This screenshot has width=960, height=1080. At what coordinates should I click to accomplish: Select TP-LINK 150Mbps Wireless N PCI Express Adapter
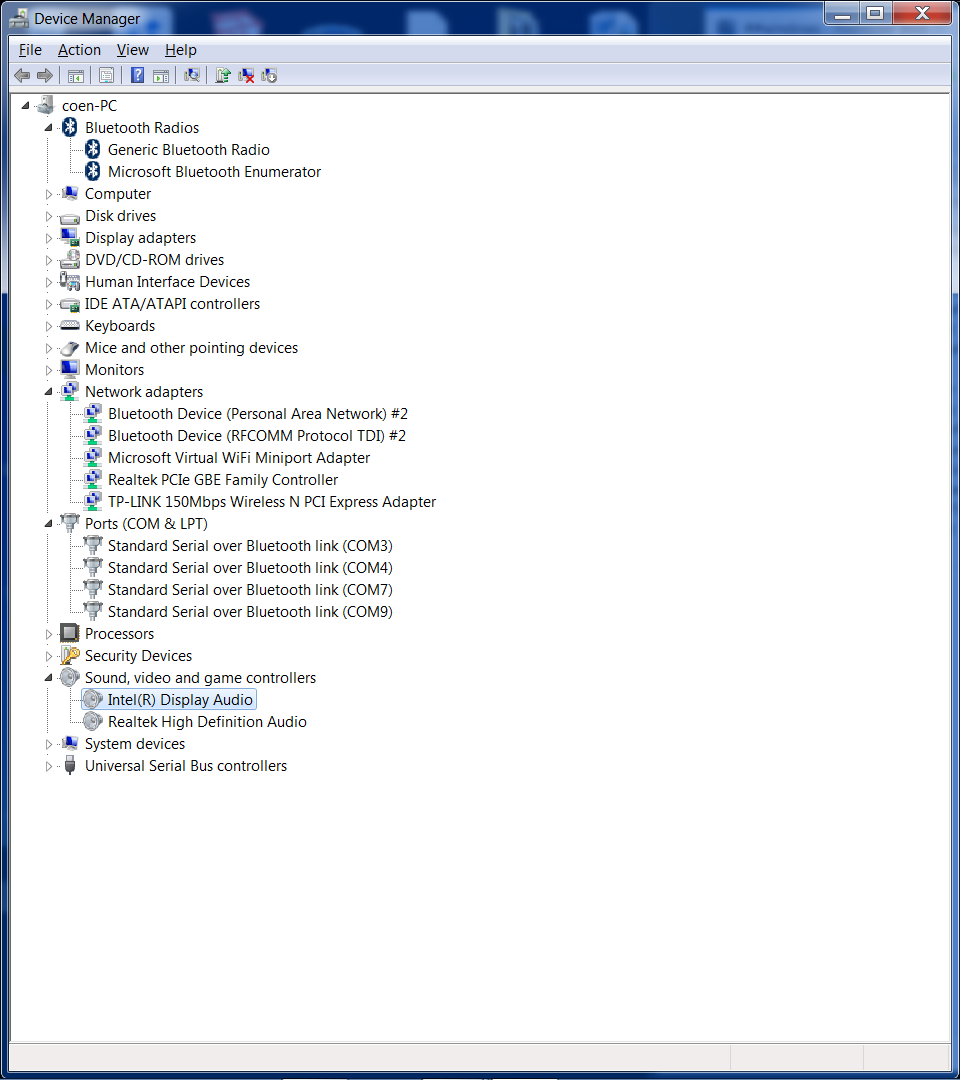tap(272, 501)
